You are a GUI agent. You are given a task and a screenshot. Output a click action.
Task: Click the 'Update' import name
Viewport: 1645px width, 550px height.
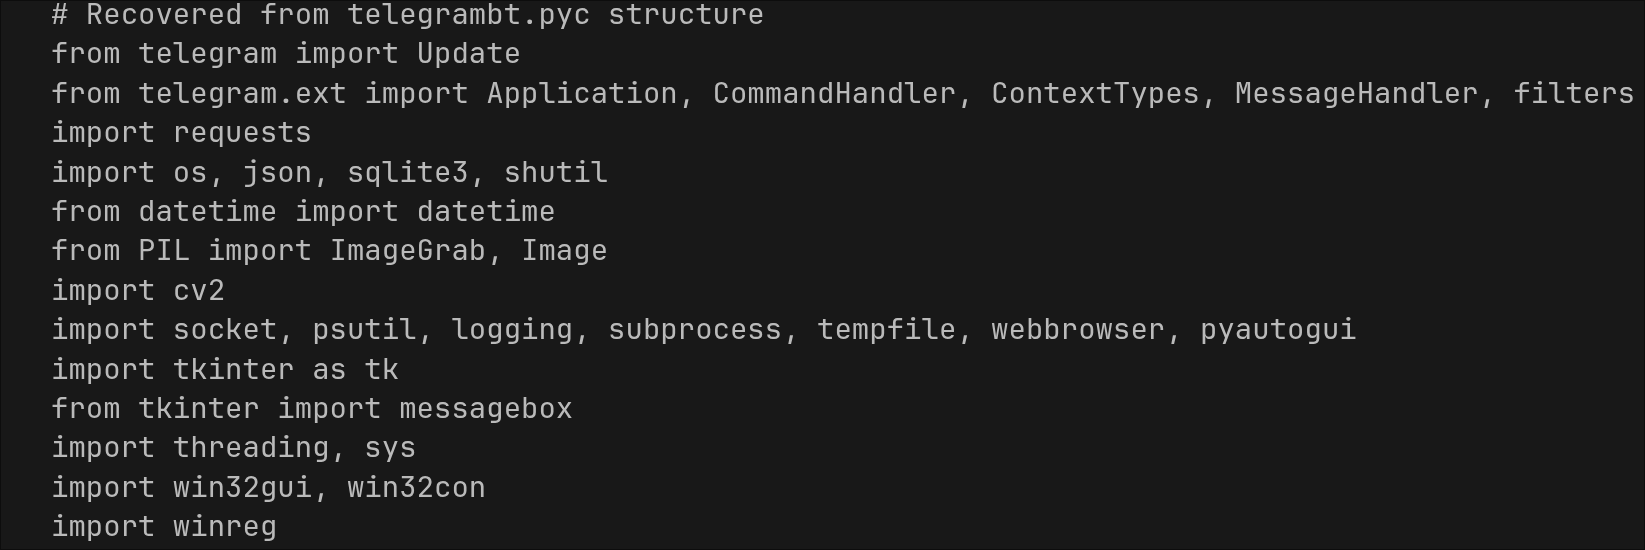(468, 54)
